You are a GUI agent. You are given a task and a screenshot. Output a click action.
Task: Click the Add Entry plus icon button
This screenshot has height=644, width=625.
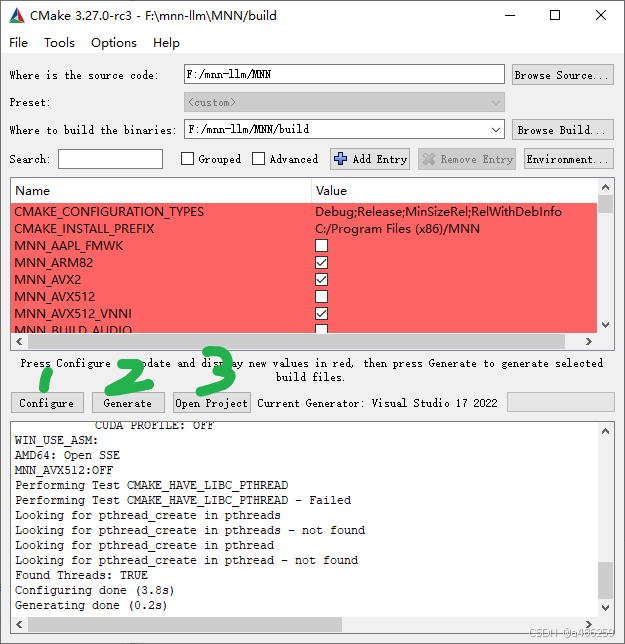370,159
